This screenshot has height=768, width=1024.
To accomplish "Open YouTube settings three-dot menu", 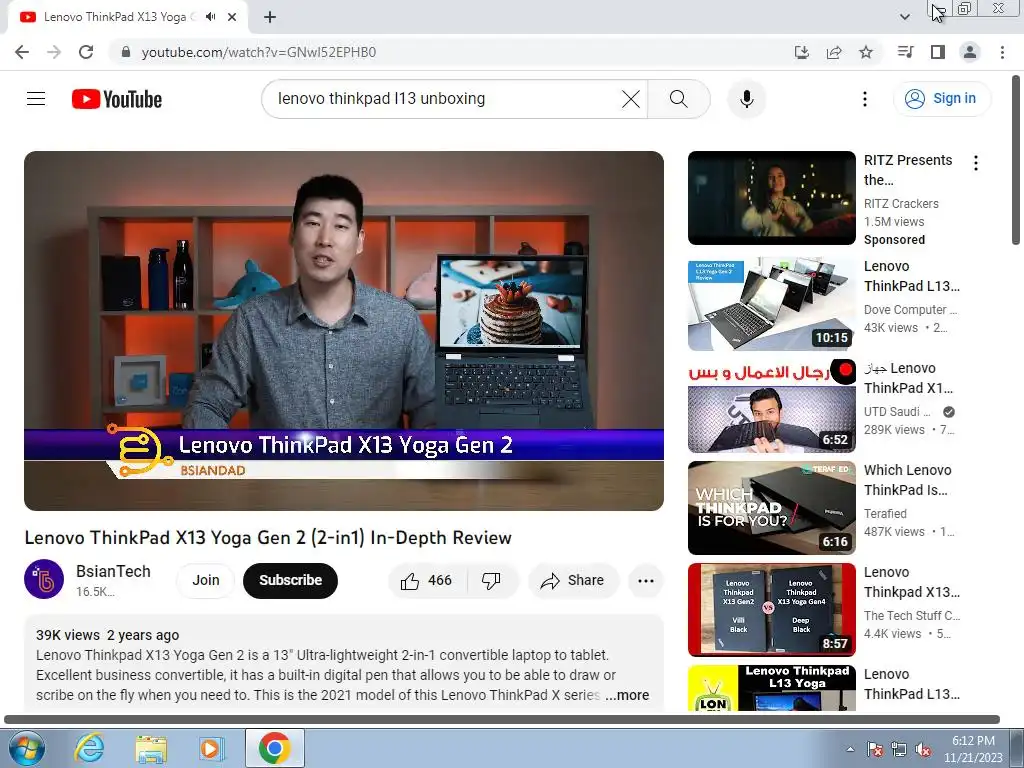I will tap(865, 99).
